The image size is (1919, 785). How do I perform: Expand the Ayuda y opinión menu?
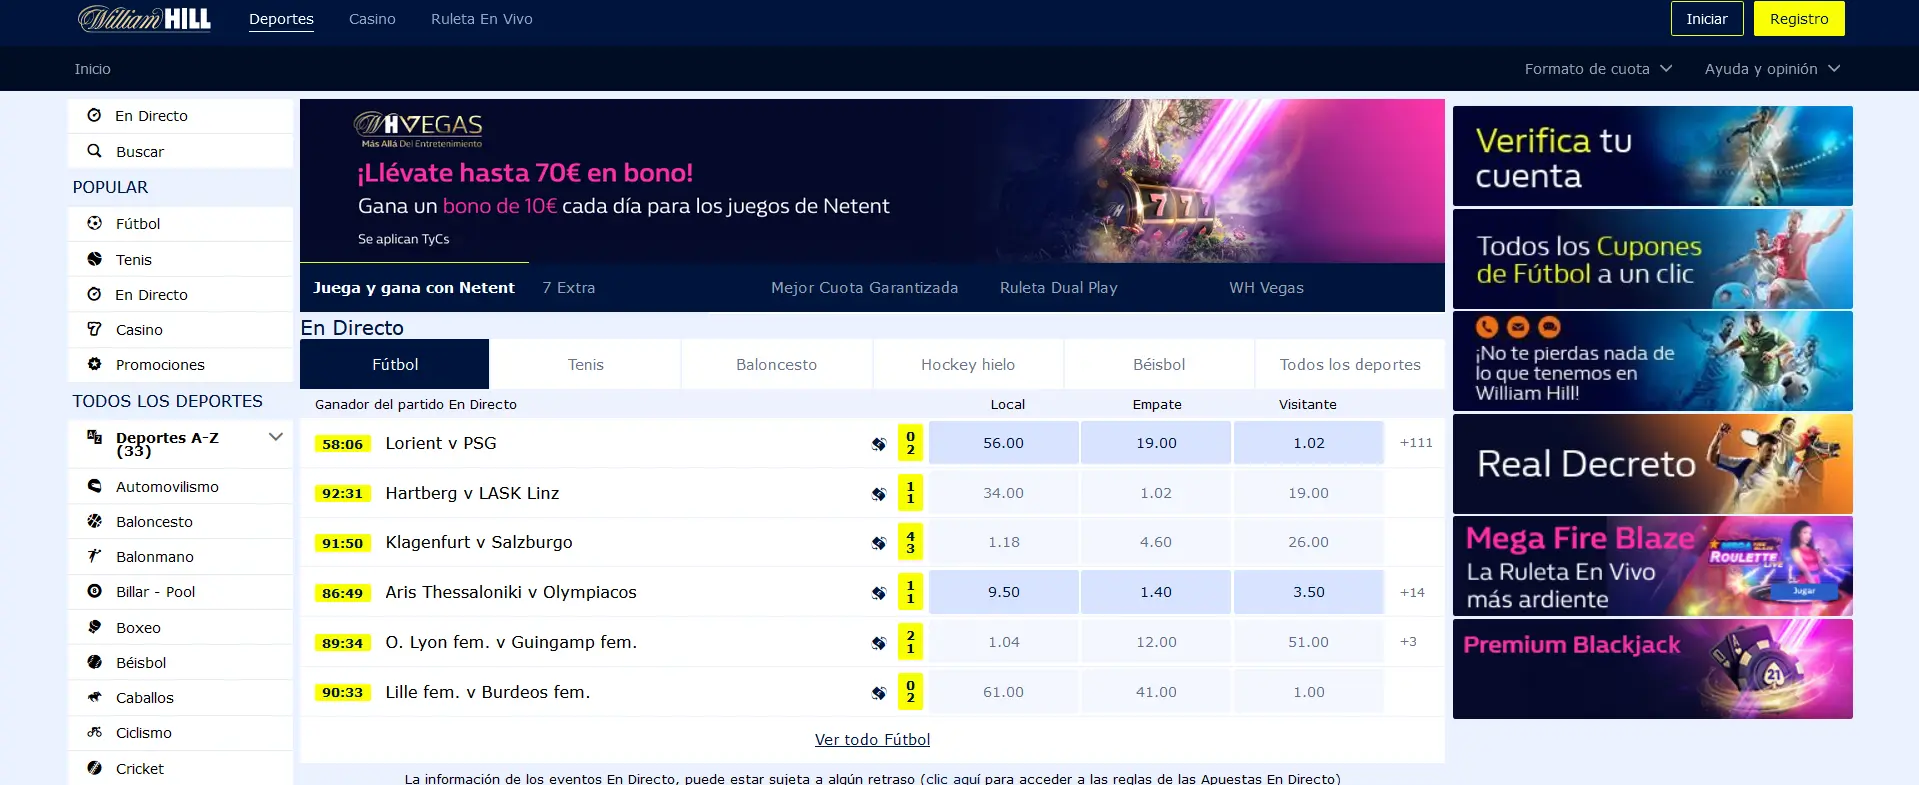point(1771,69)
